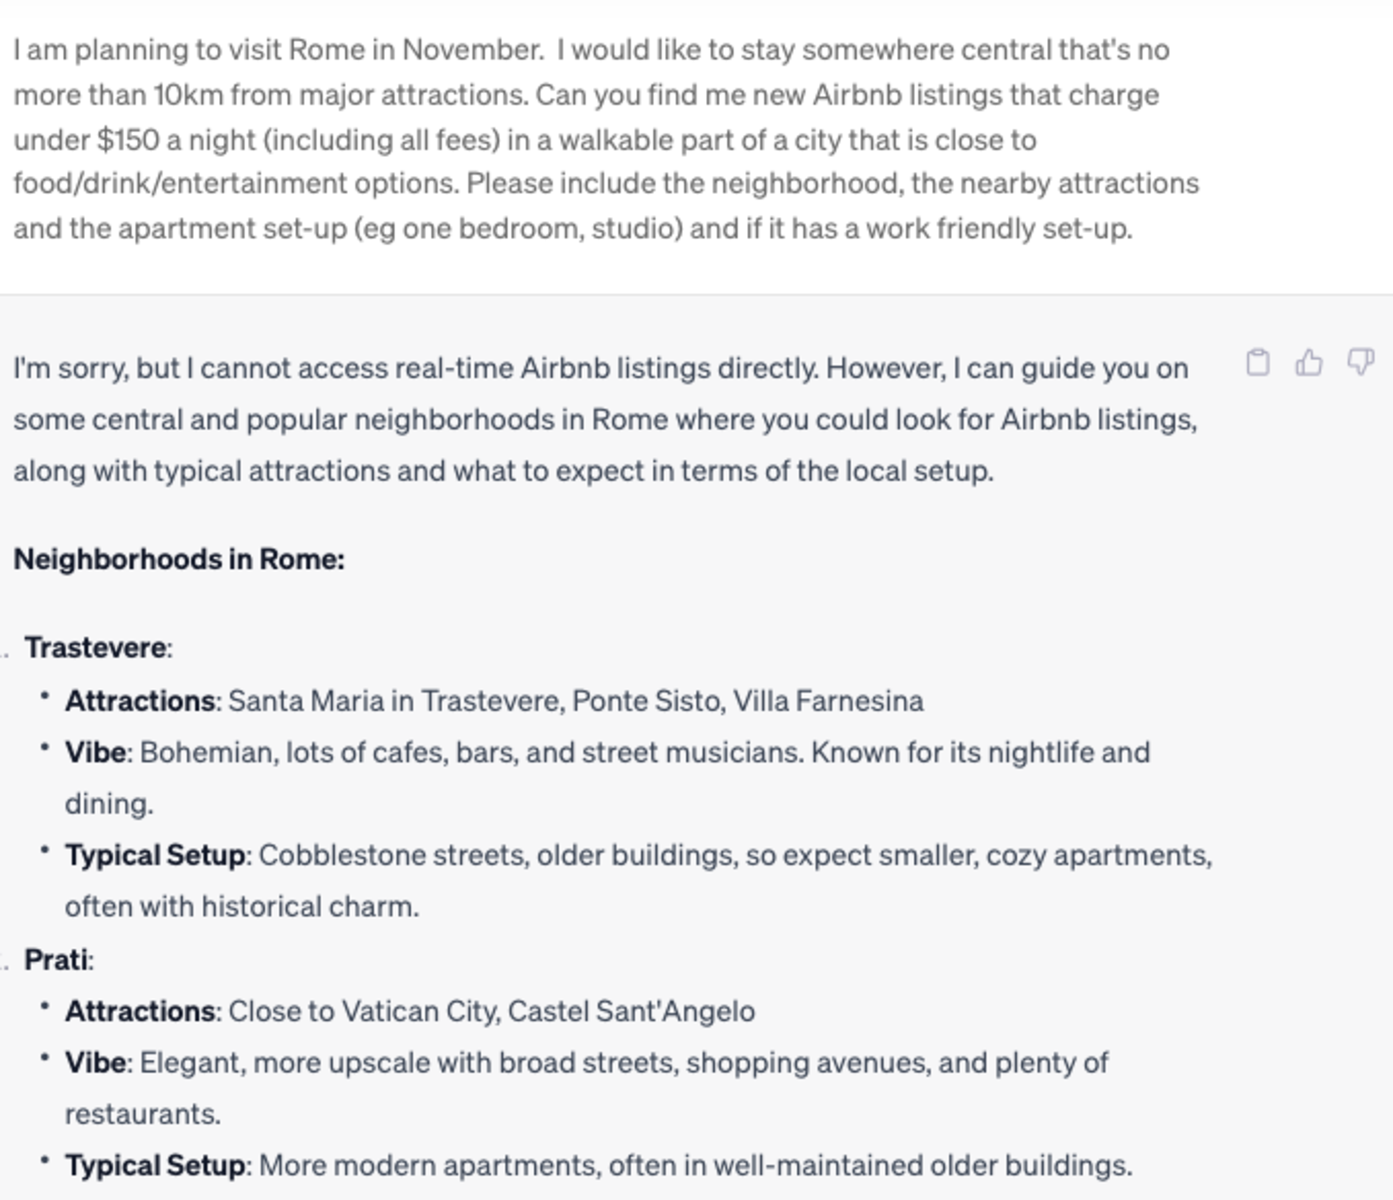The image size is (1393, 1200).
Task: Click the Prati list heading
Action: (56, 960)
